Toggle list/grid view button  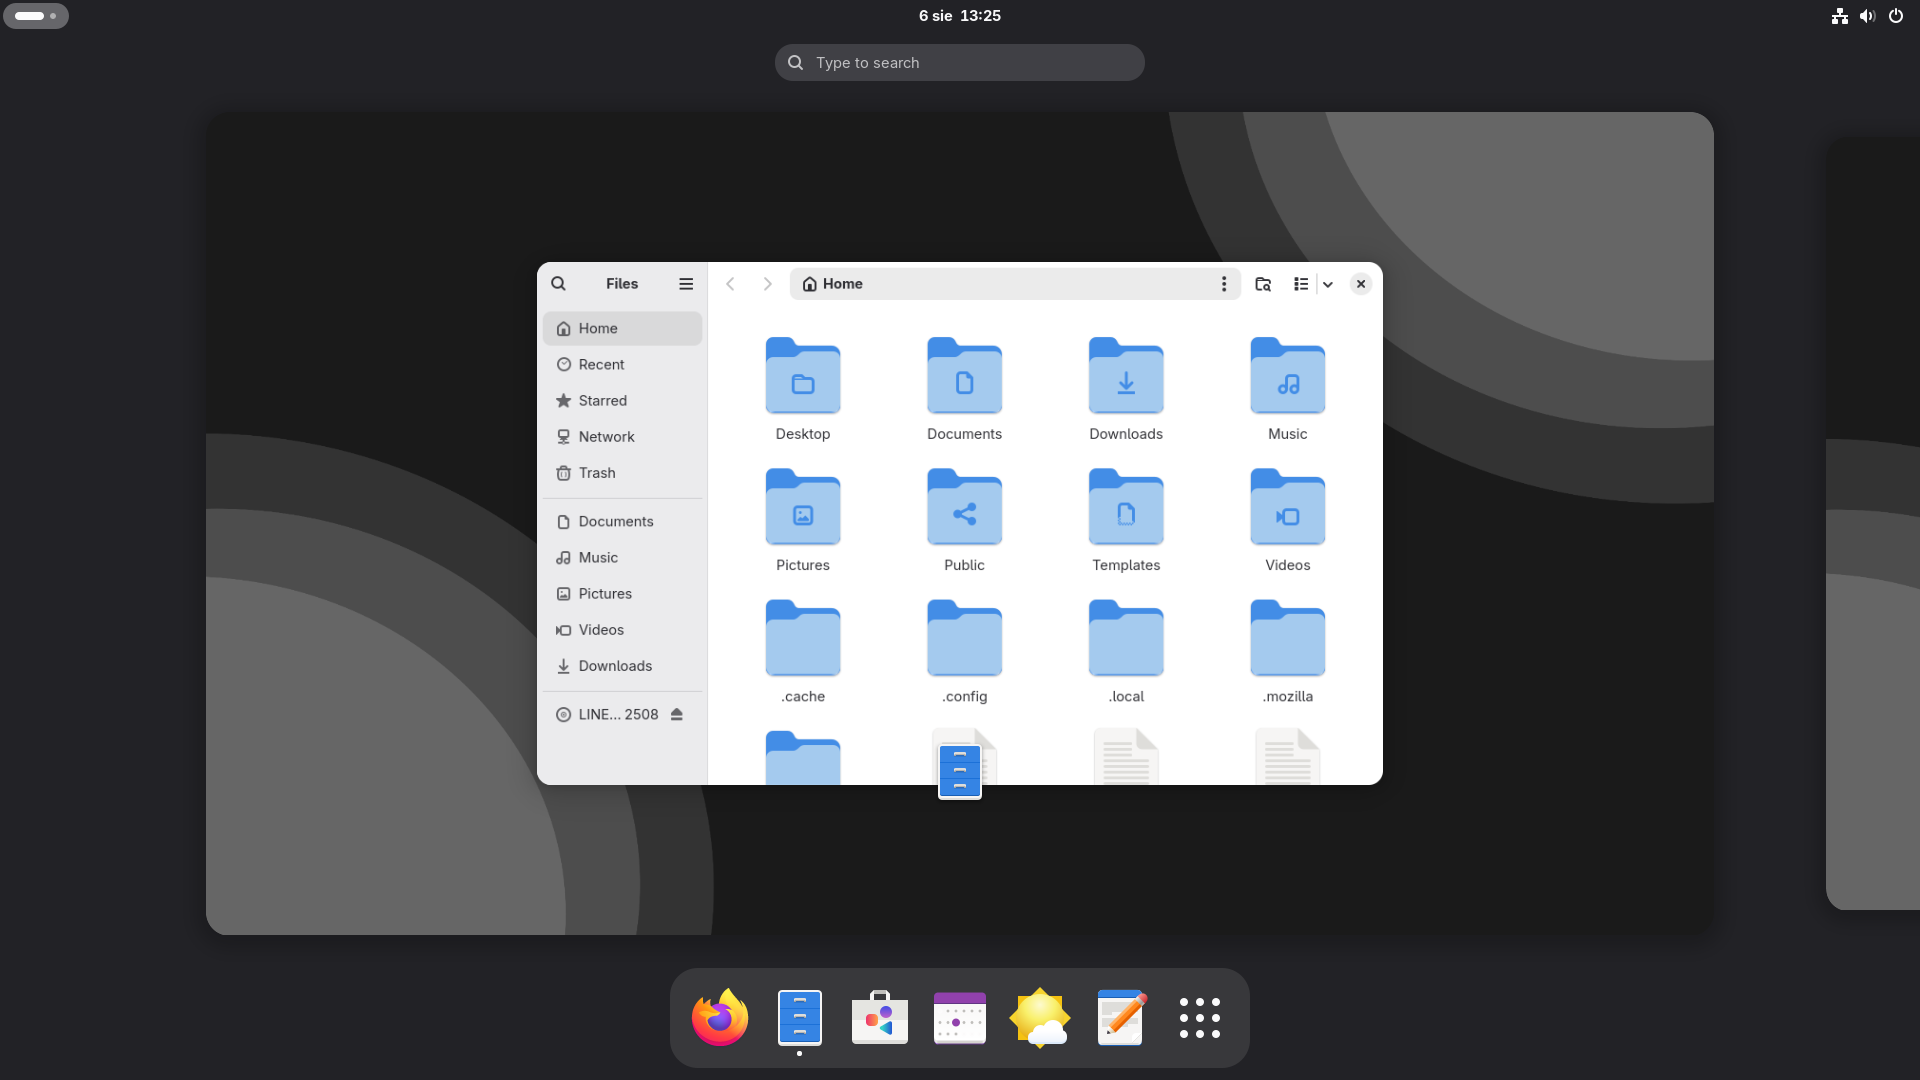(x=1300, y=284)
